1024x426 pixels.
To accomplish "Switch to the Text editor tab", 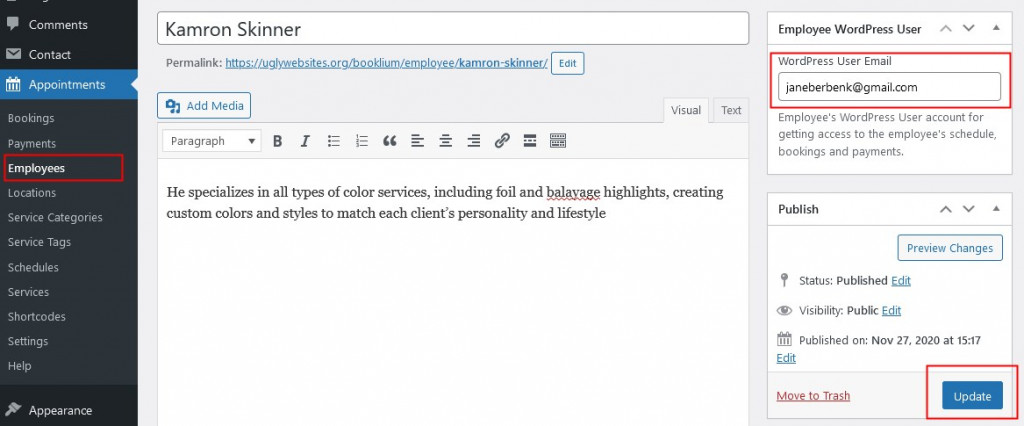I will coord(731,111).
